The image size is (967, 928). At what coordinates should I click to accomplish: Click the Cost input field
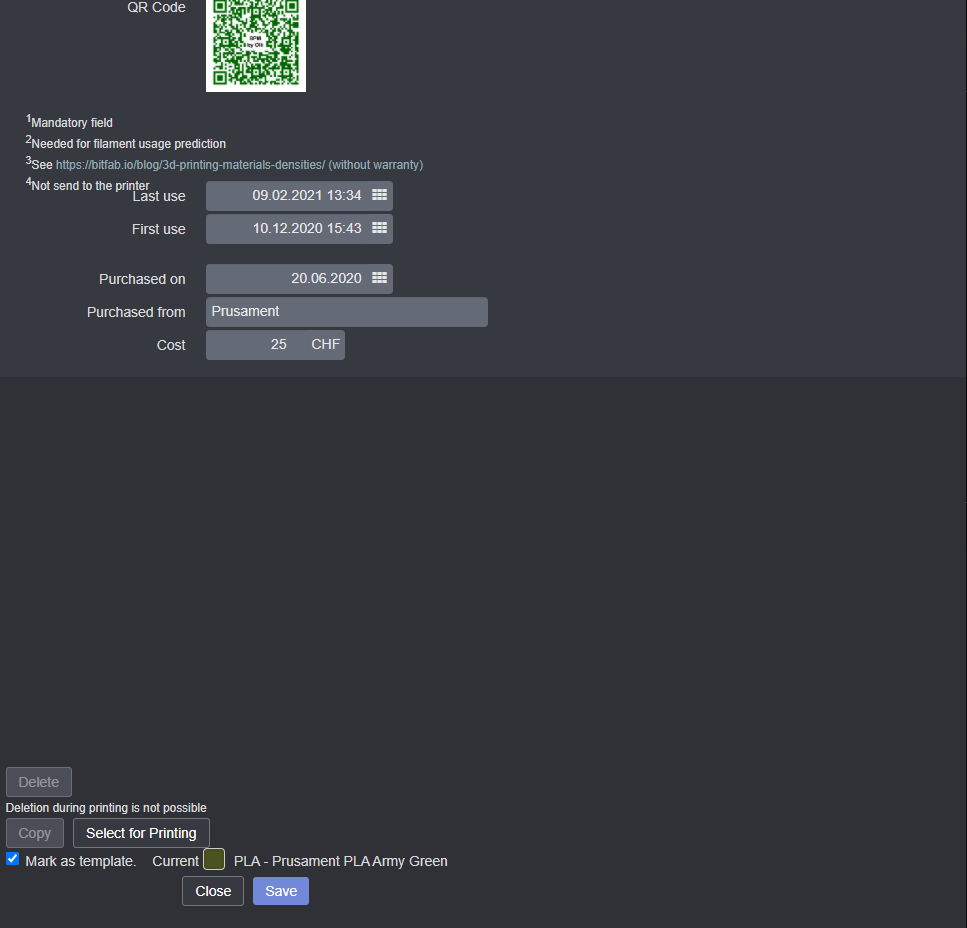pos(260,344)
